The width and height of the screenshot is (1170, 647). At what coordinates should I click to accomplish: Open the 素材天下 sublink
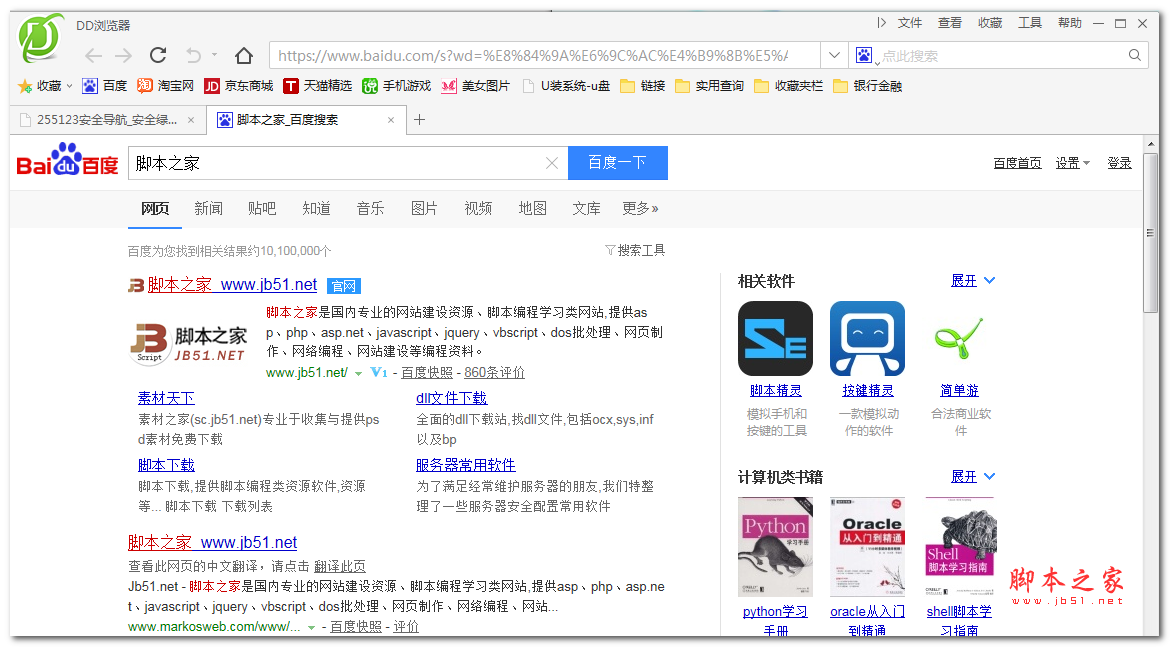(x=166, y=398)
